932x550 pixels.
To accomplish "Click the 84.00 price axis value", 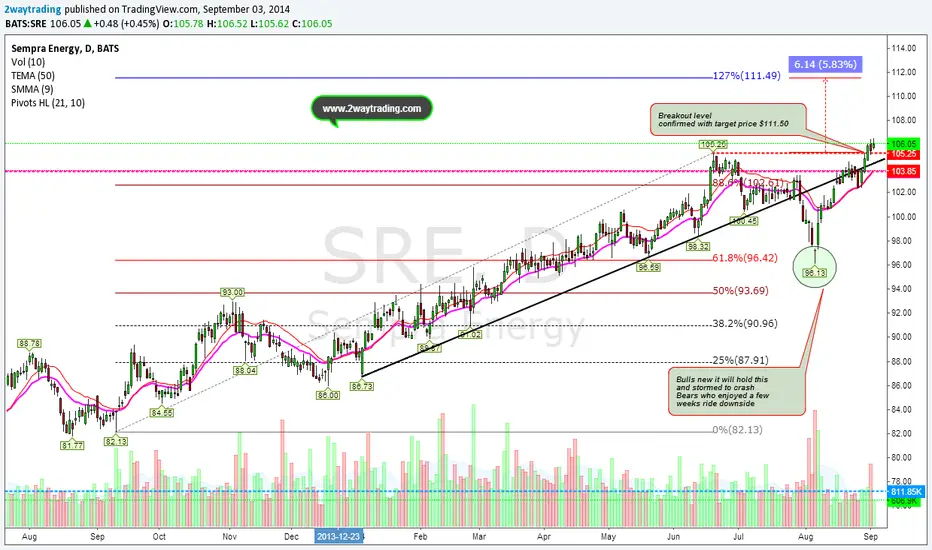I will coord(903,409).
